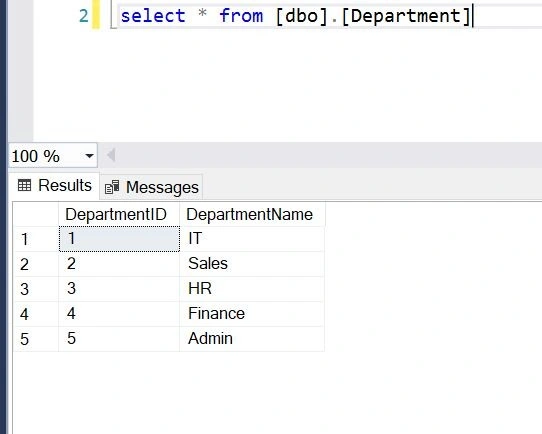Click line number 2 in the editor margin

pos(84,16)
